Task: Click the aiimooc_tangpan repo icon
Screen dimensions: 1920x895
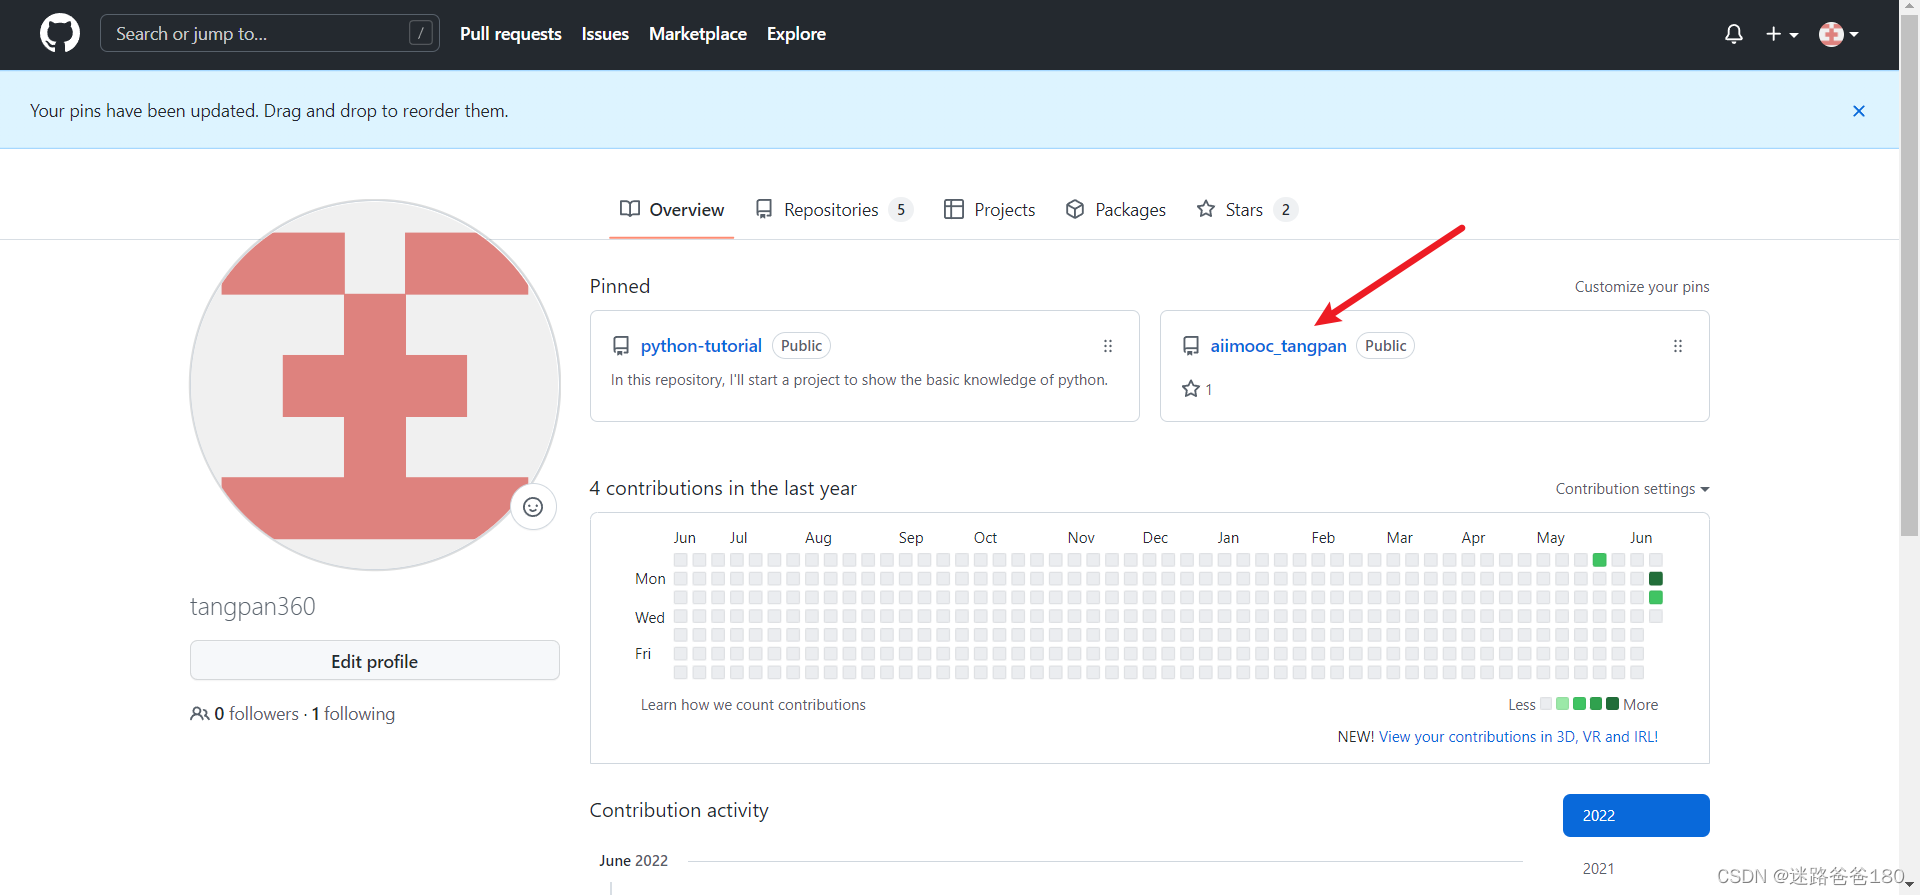Action: [x=1191, y=346]
